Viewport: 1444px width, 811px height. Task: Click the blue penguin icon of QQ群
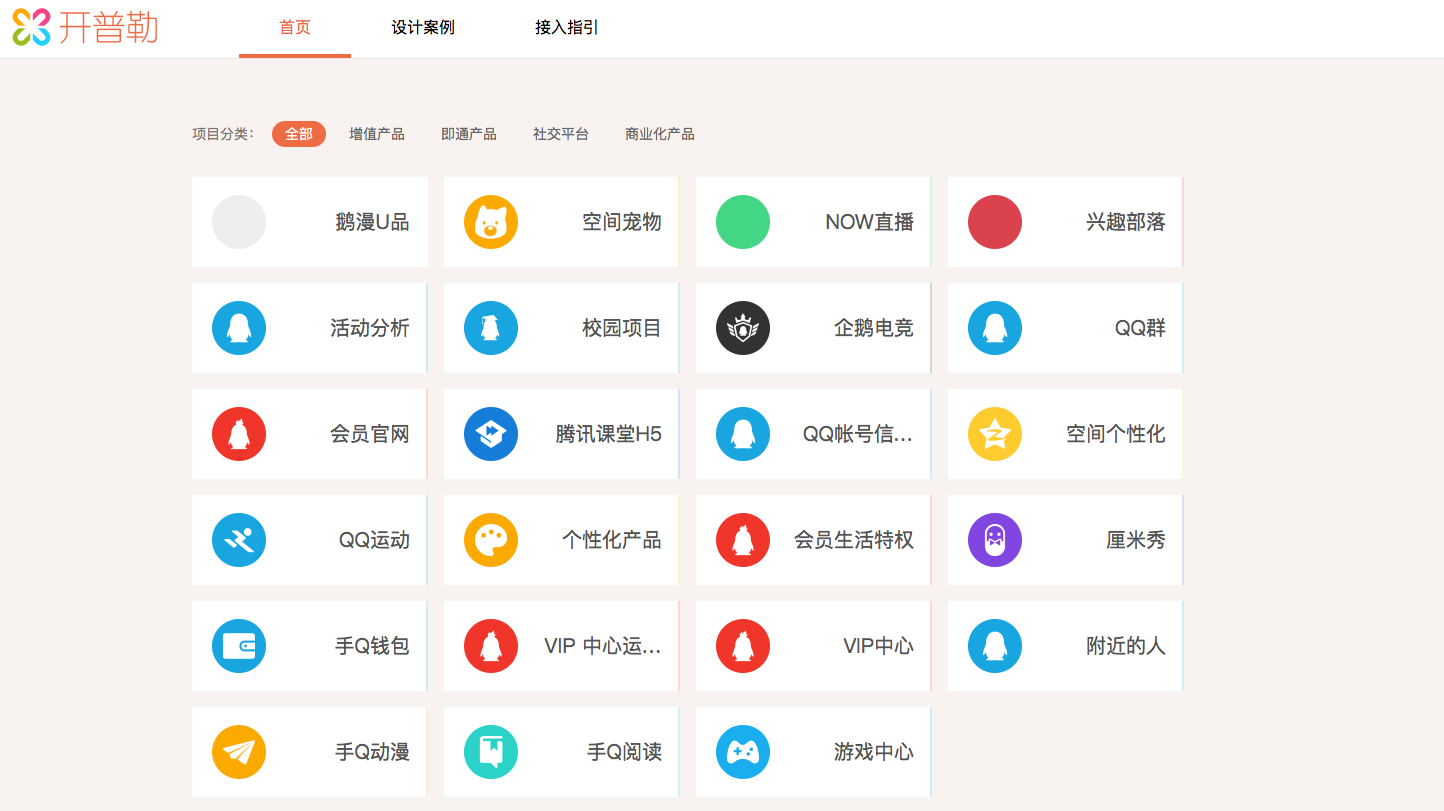[x=995, y=328]
